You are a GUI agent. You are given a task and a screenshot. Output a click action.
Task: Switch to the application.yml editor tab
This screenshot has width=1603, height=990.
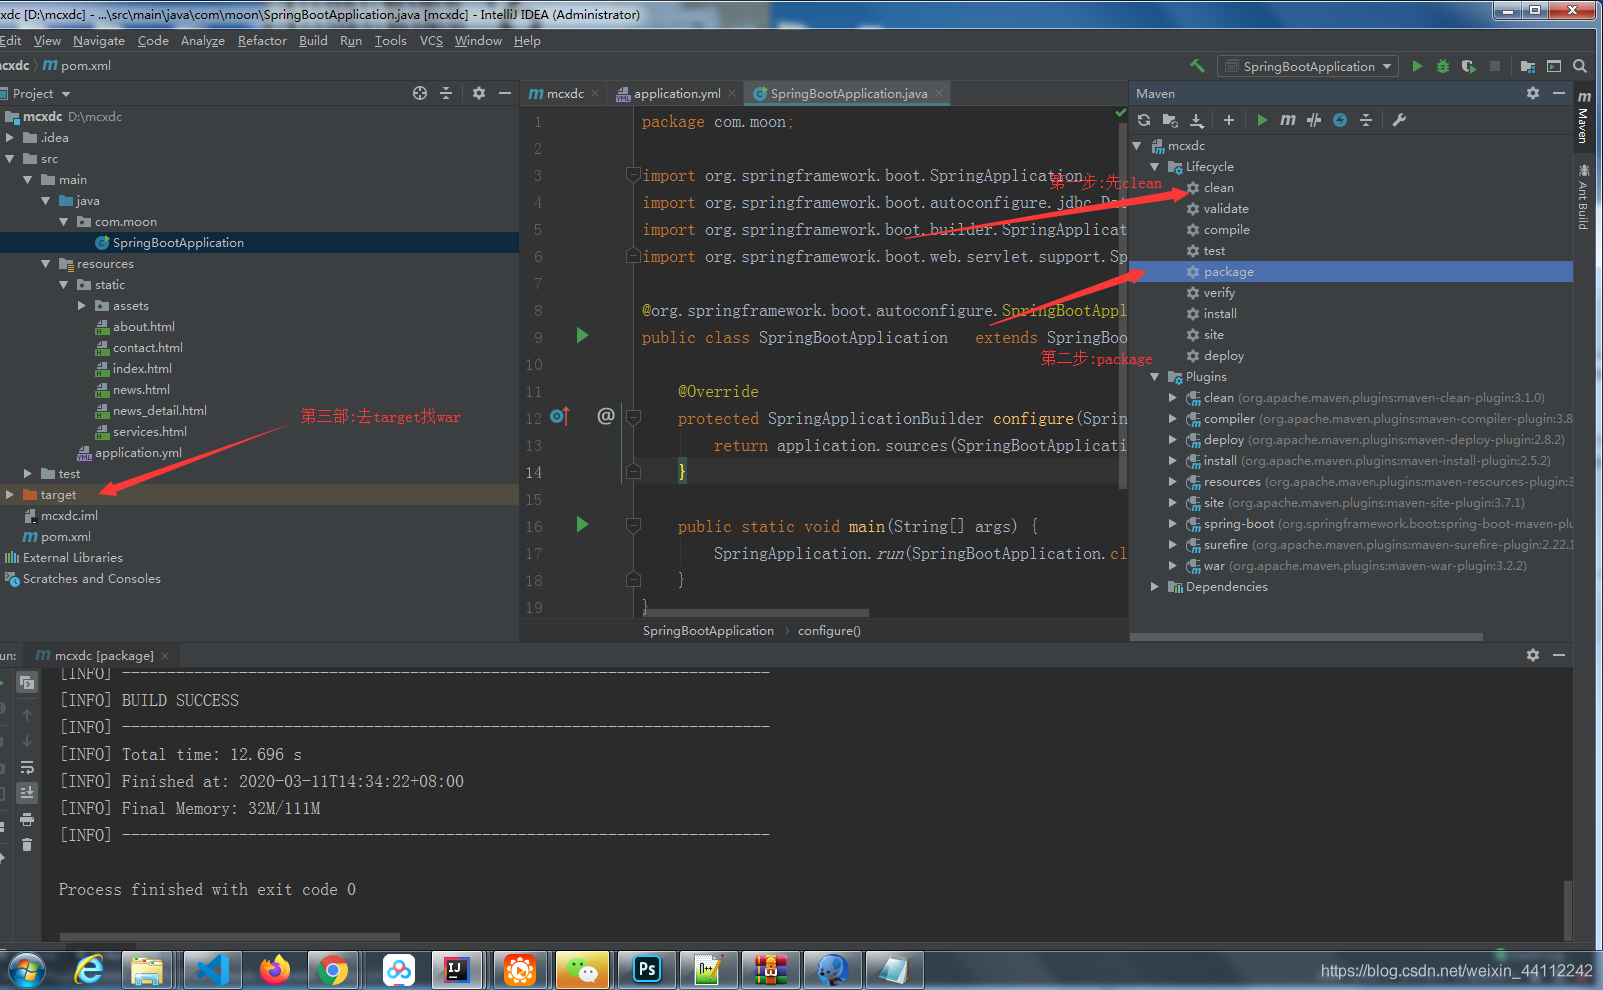pos(676,93)
